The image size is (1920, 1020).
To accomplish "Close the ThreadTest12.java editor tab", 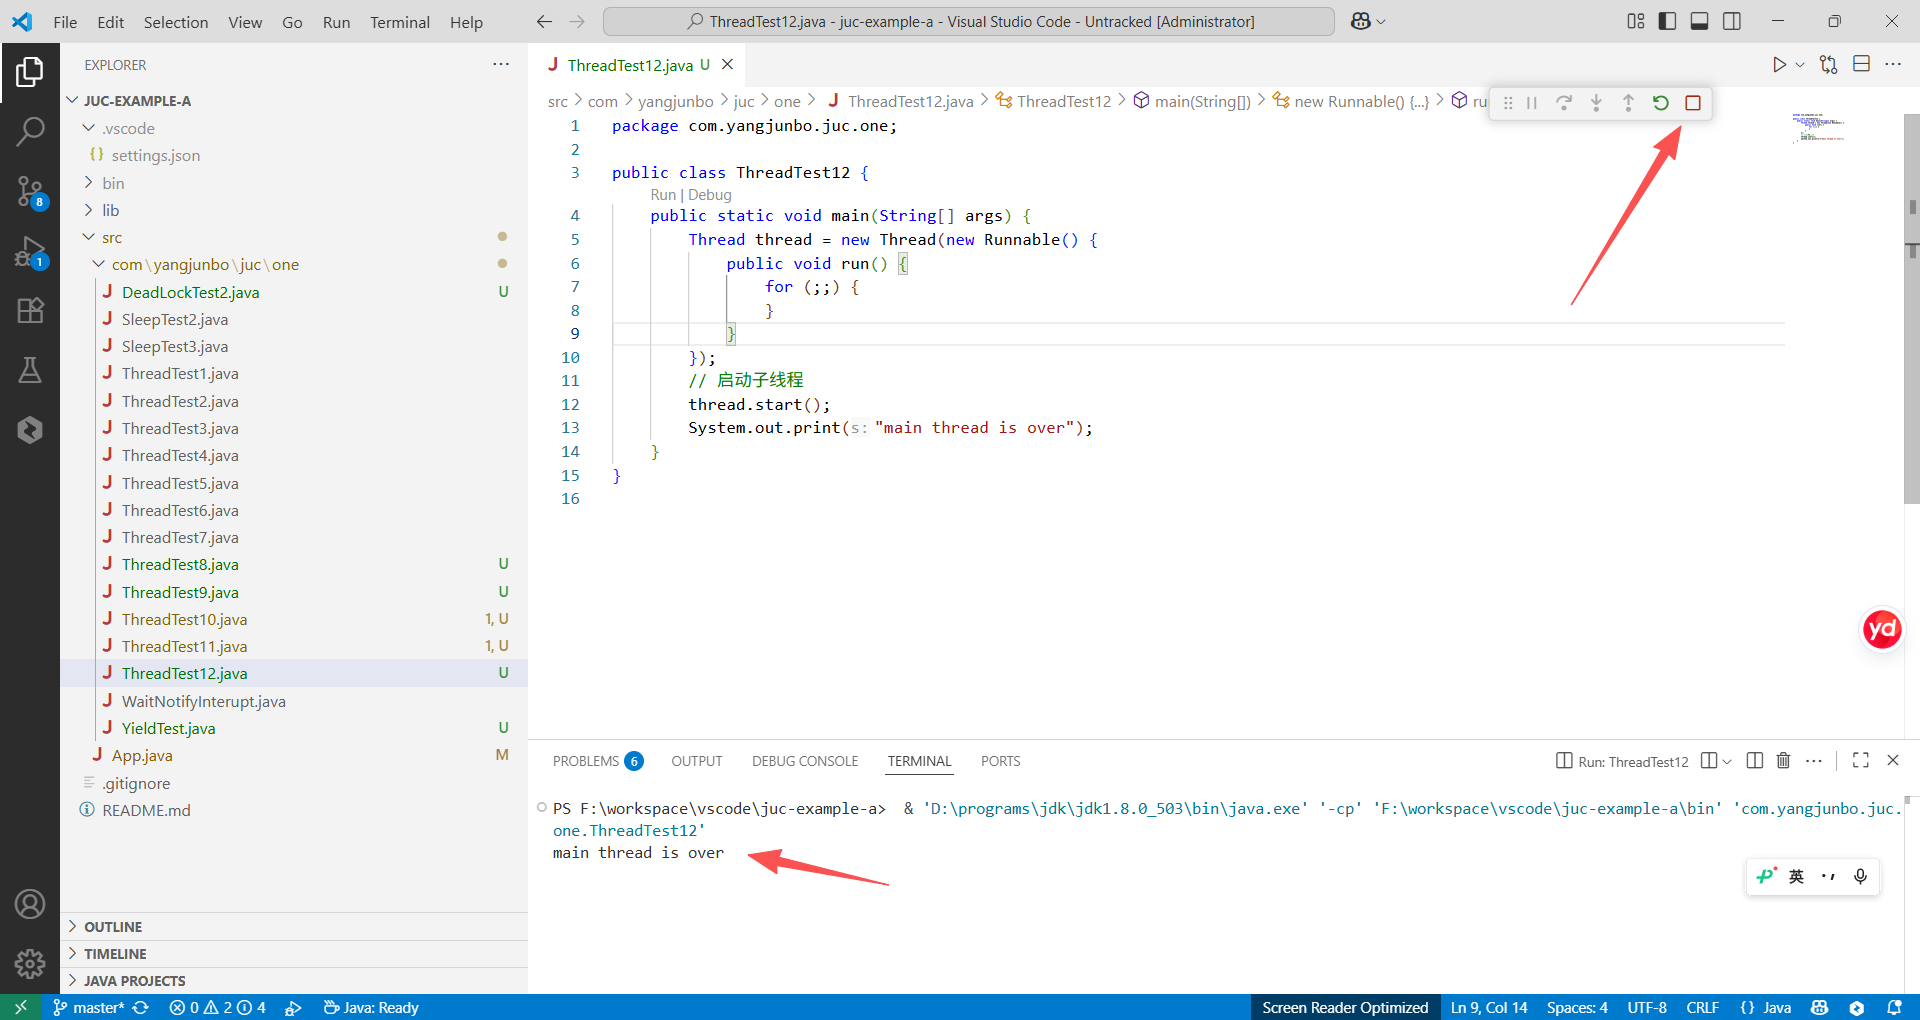I will point(728,64).
